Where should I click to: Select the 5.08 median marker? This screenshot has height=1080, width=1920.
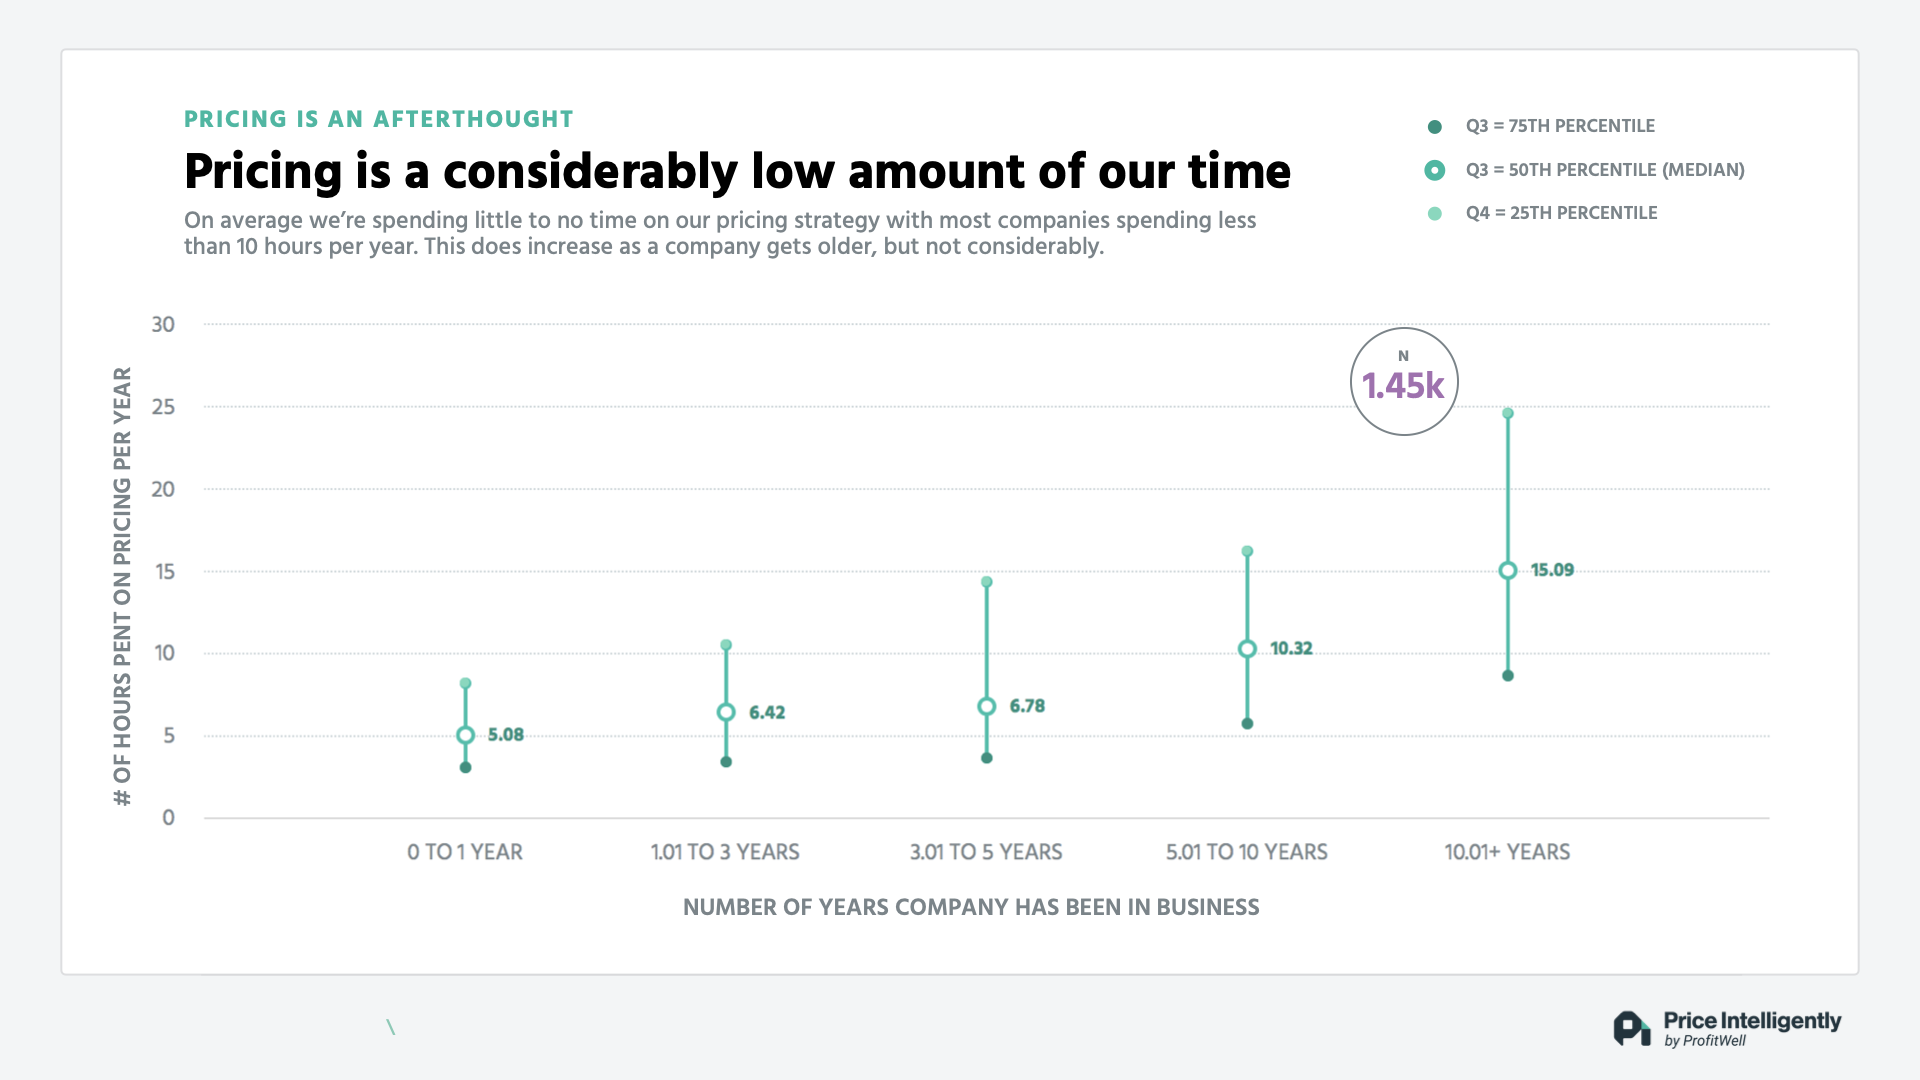[465, 735]
